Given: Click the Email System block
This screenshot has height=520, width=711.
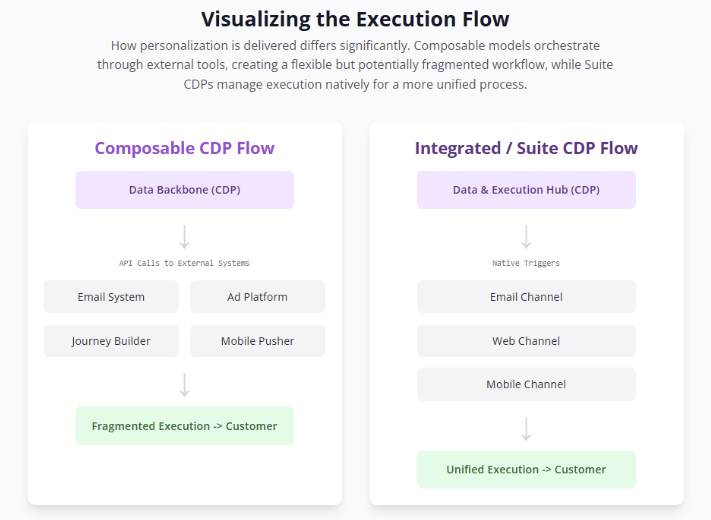Looking at the screenshot, I should 111,297.
